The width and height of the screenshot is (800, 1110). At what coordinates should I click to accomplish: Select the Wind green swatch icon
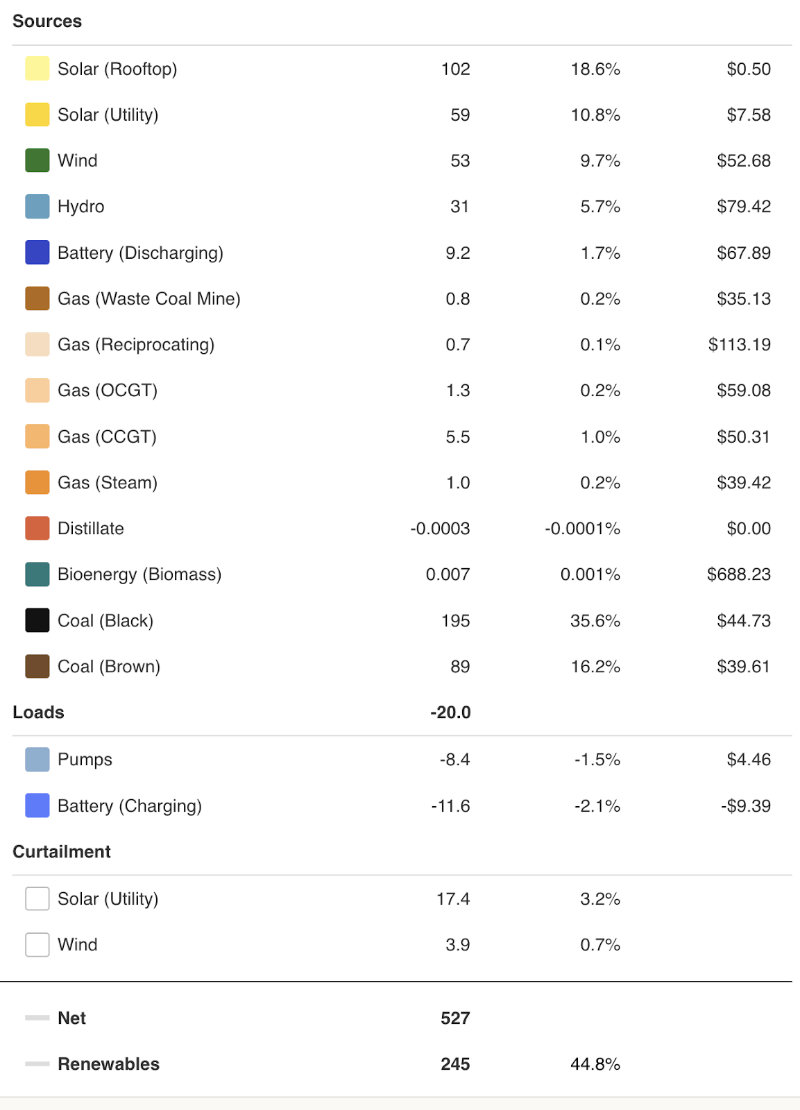coord(36,160)
